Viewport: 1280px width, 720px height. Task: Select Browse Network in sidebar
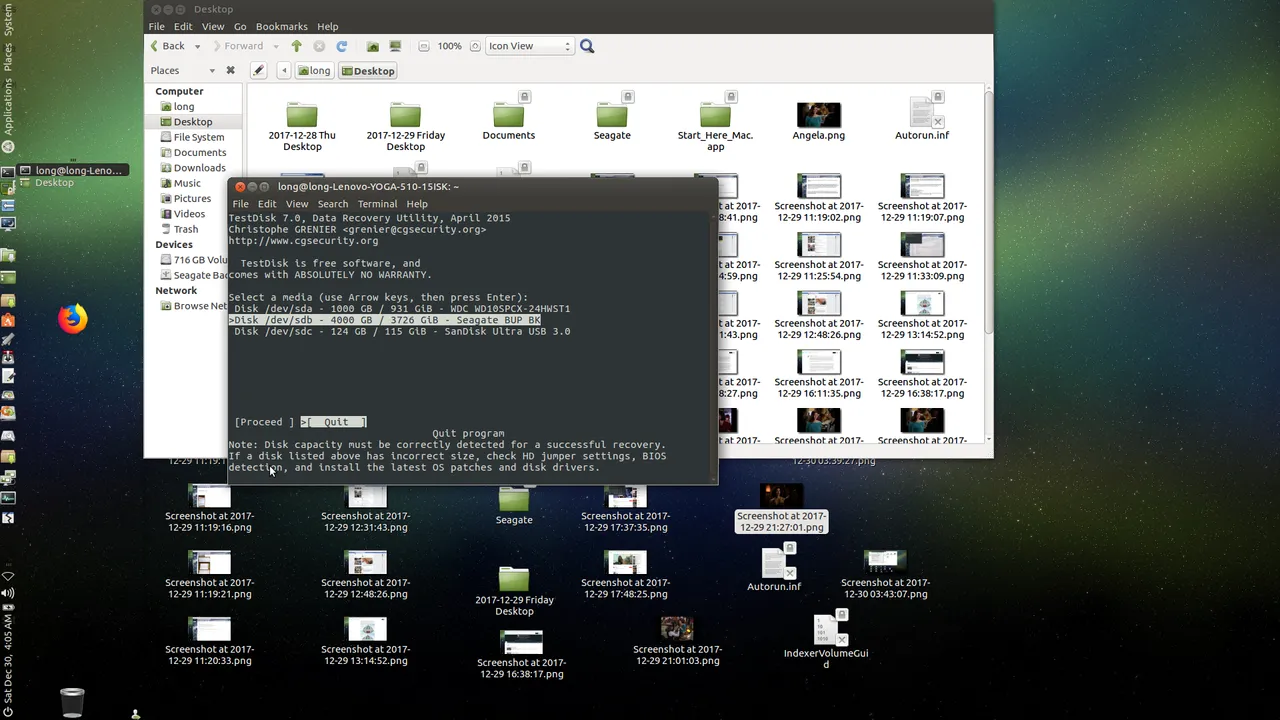tap(193, 306)
